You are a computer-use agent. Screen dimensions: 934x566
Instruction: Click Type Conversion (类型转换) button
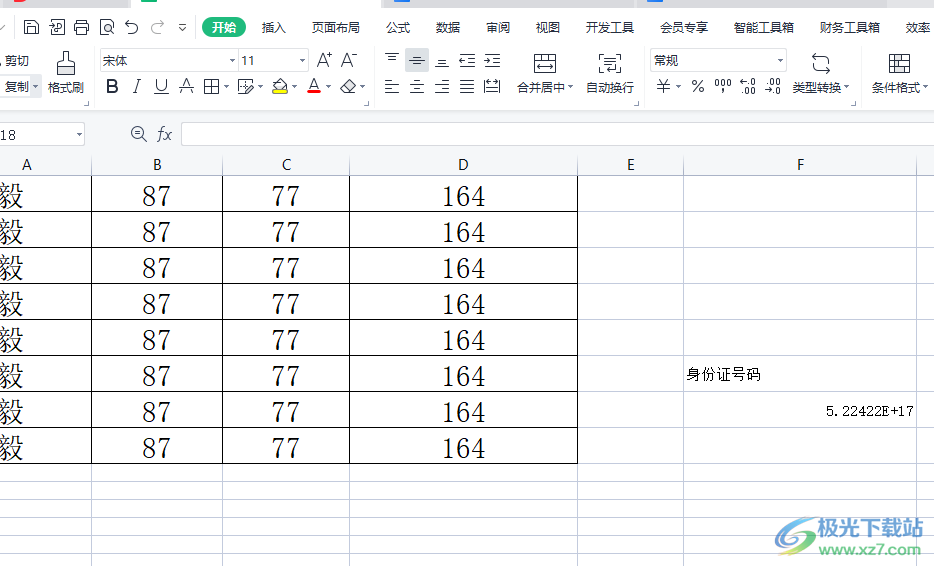(820, 73)
